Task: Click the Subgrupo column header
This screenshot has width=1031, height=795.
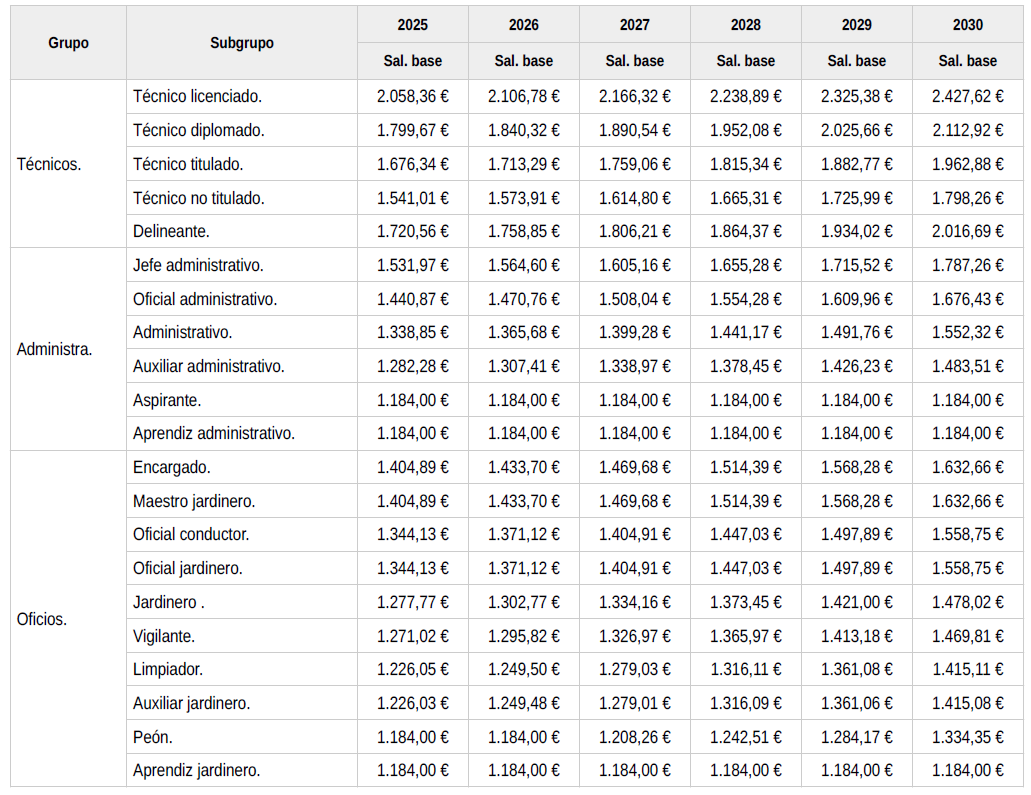Action: [x=242, y=43]
